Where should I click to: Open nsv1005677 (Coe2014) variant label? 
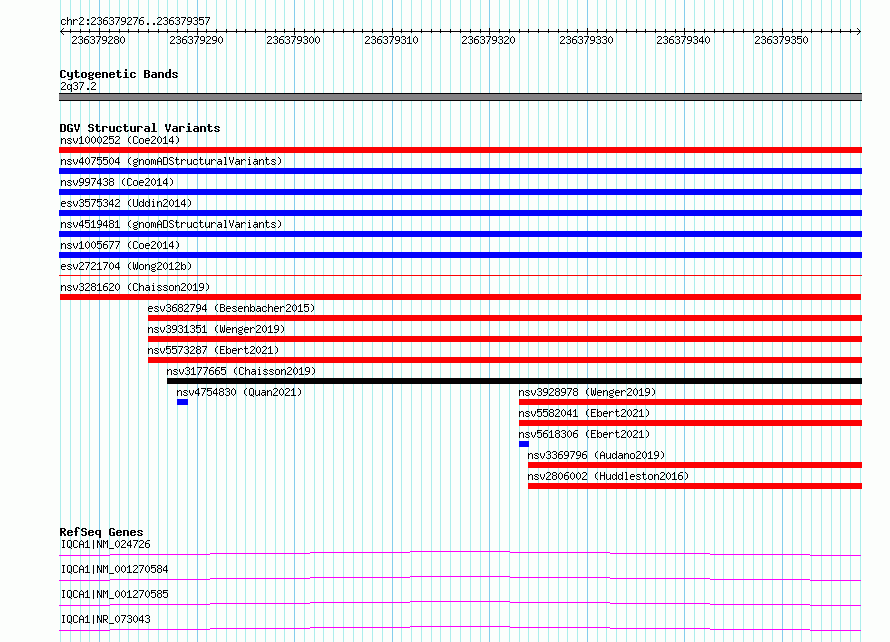(120, 245)
